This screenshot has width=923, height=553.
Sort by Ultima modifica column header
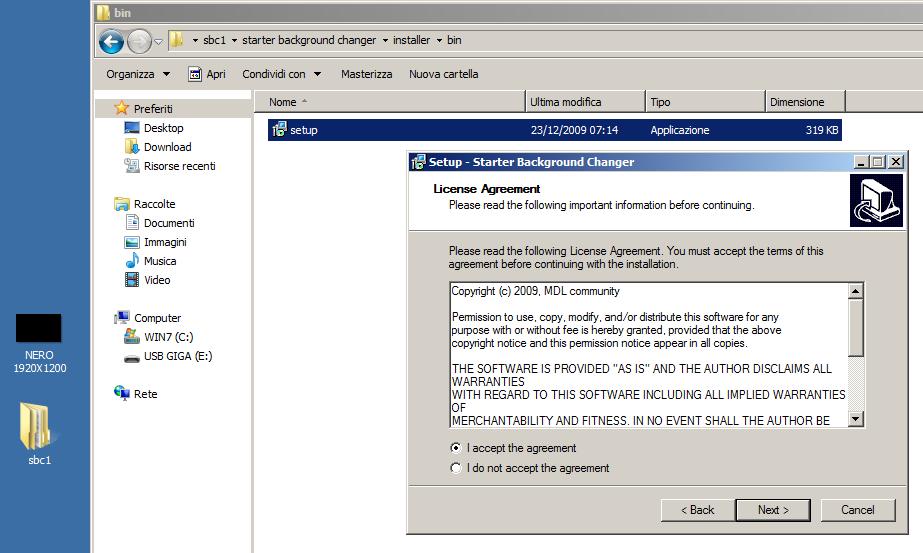click(585, 102)
